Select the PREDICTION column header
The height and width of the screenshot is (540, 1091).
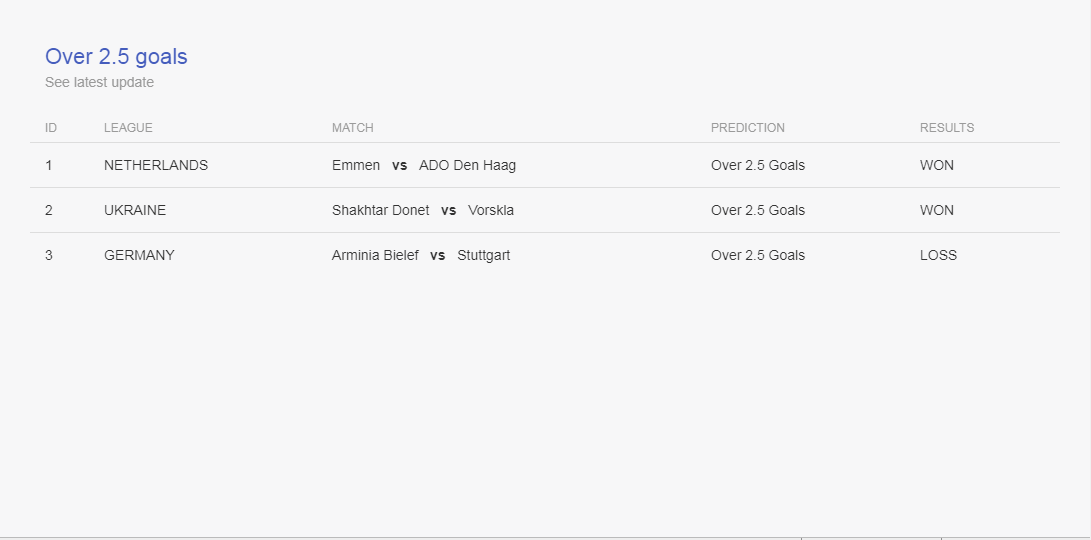pyautogui.click(x=748, y=128)
